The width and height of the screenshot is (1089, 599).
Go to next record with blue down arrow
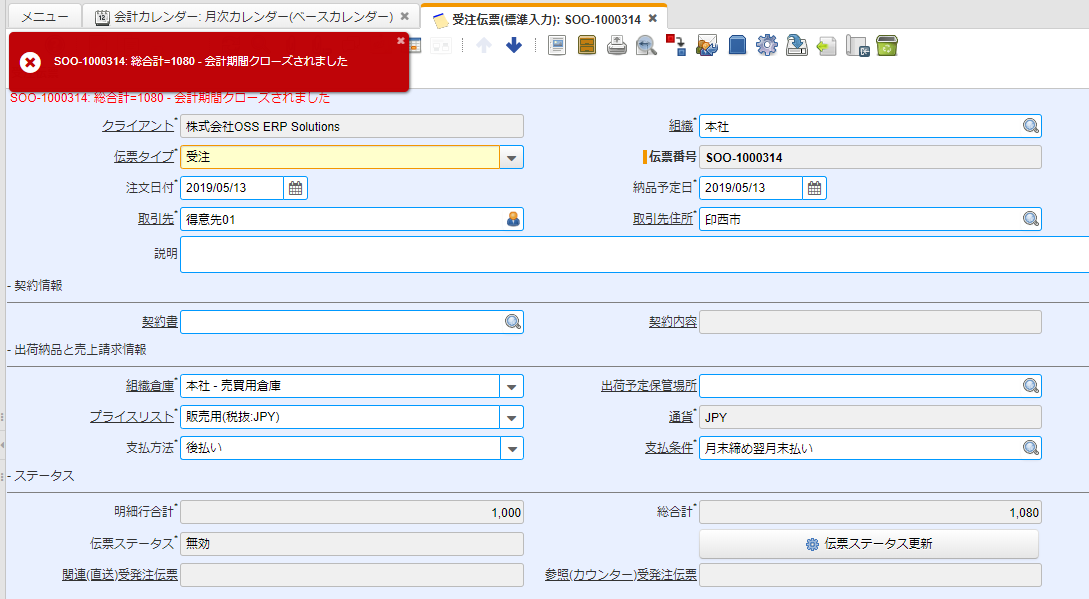pos(514,46)
